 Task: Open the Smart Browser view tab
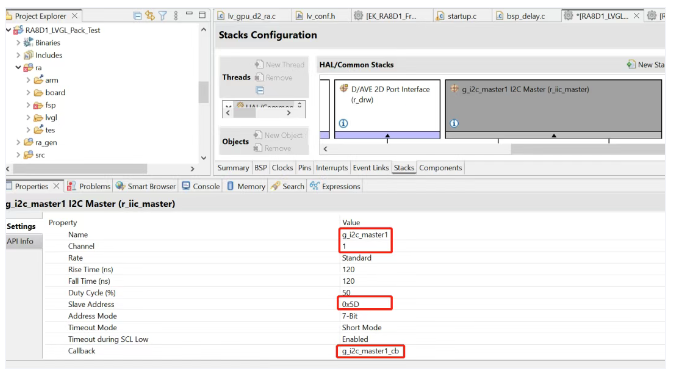[x=146, y=186]
